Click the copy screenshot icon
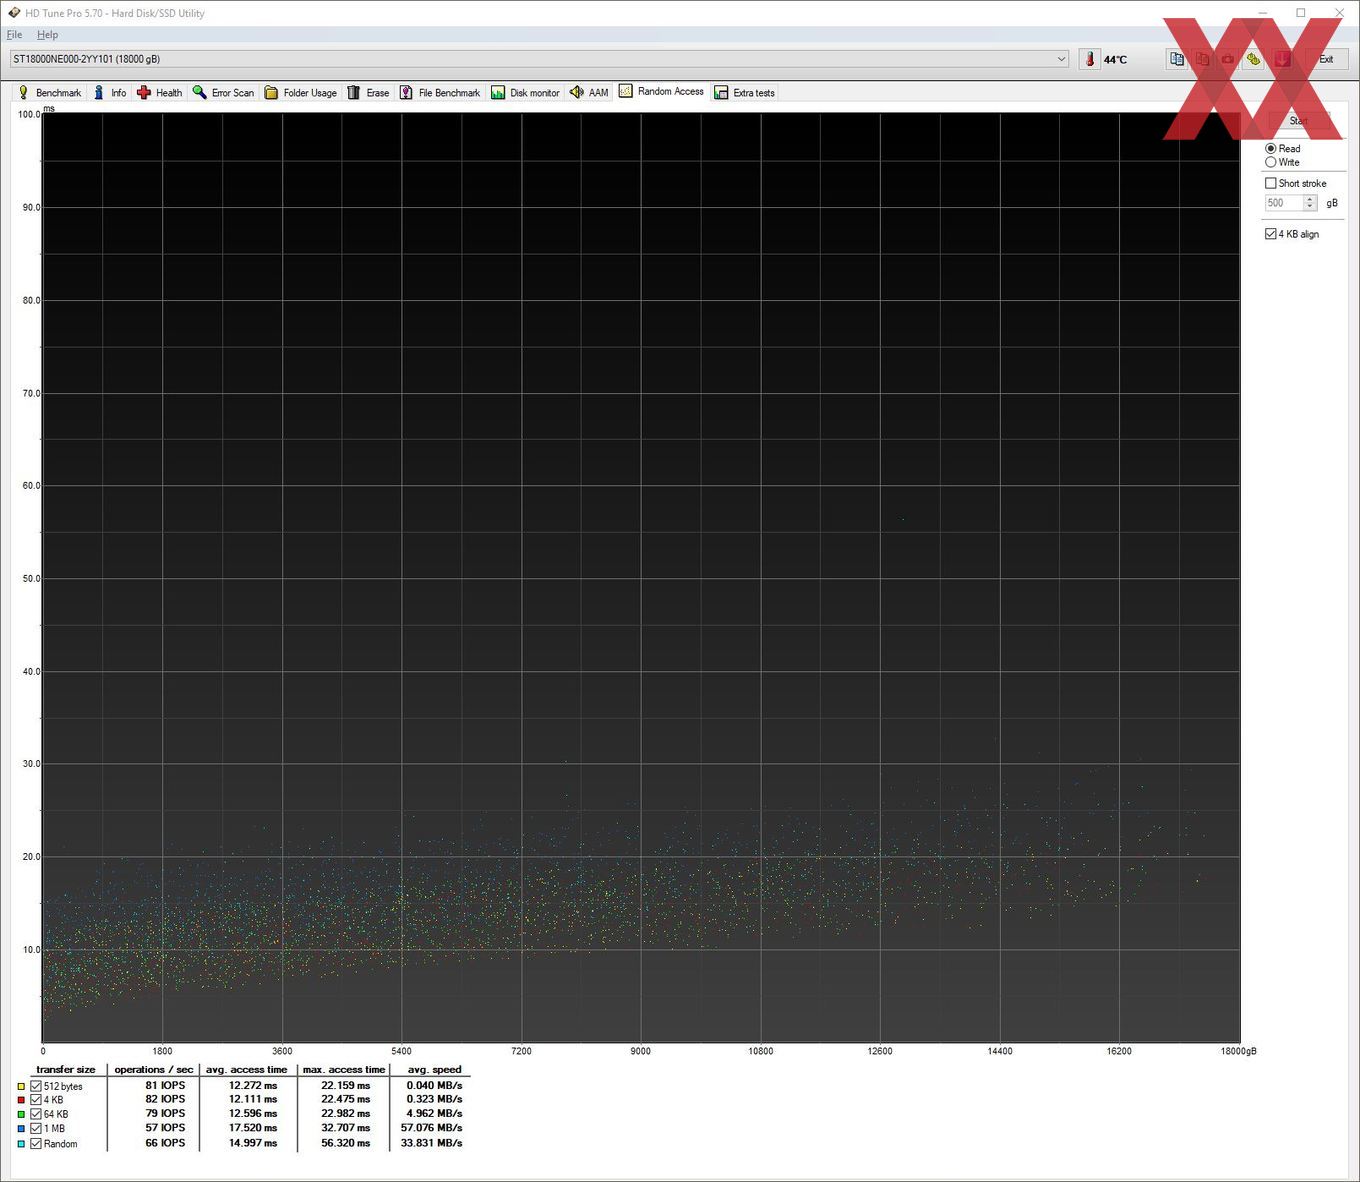The image size is (1360, 1182). point(1203,59)
